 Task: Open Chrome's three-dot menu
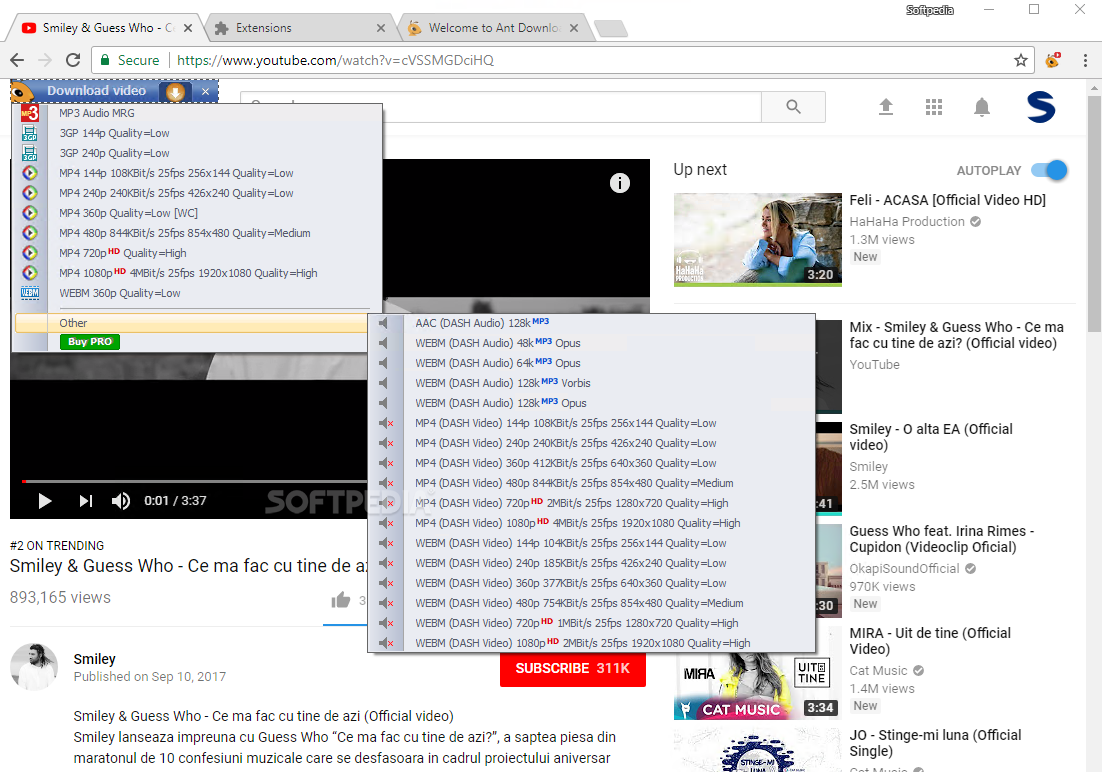tap(1085, 60)
